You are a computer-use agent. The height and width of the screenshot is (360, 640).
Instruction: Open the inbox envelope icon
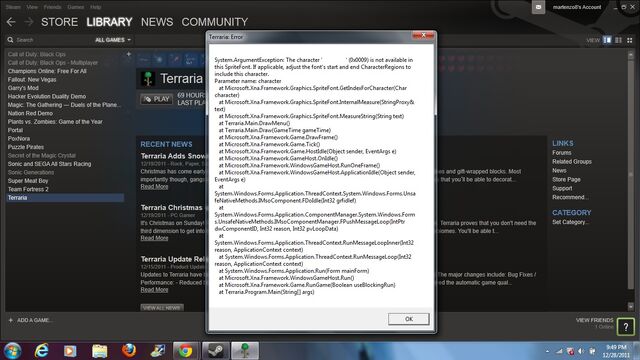point(538,7)
